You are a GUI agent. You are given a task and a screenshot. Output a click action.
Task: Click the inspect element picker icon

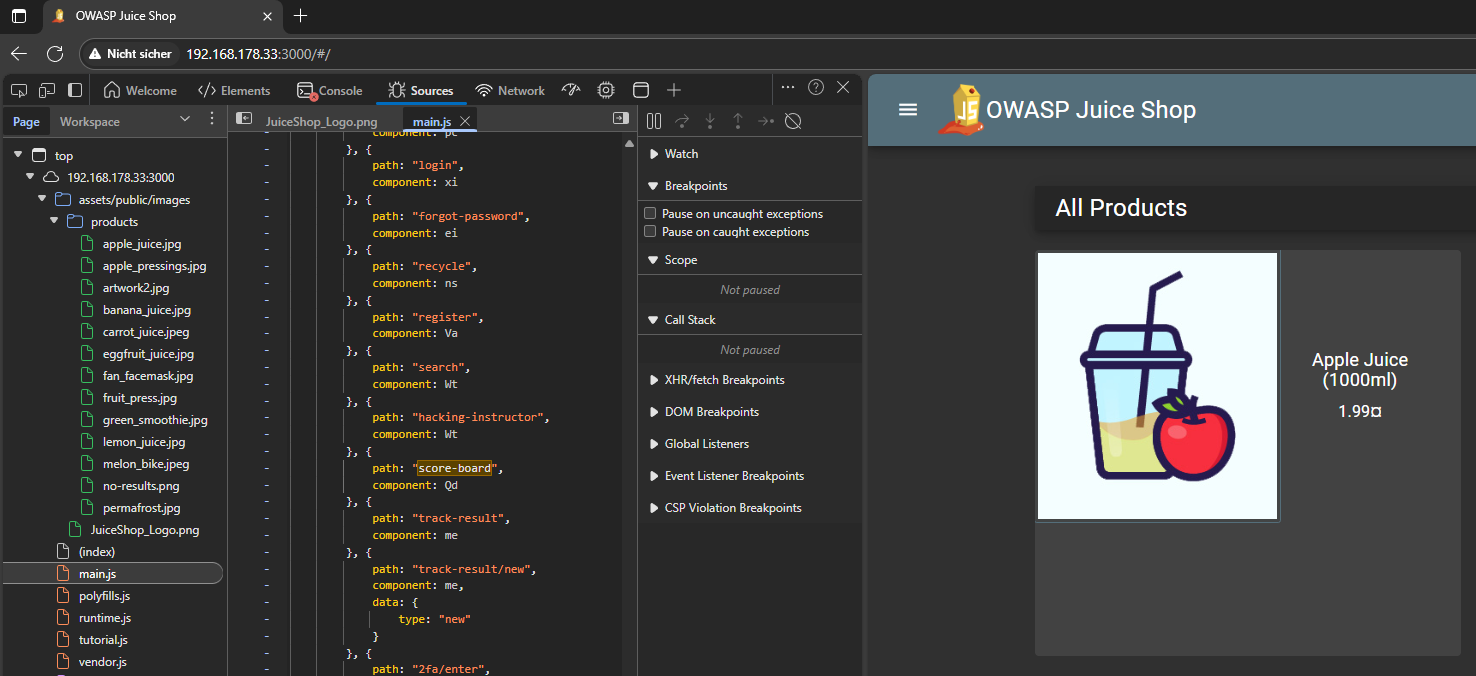(19, 90)
